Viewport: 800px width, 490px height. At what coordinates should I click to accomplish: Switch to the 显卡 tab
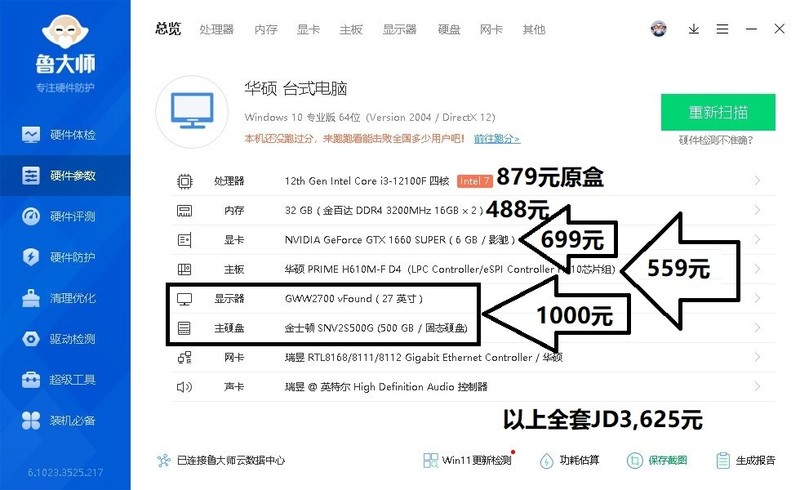308,30
